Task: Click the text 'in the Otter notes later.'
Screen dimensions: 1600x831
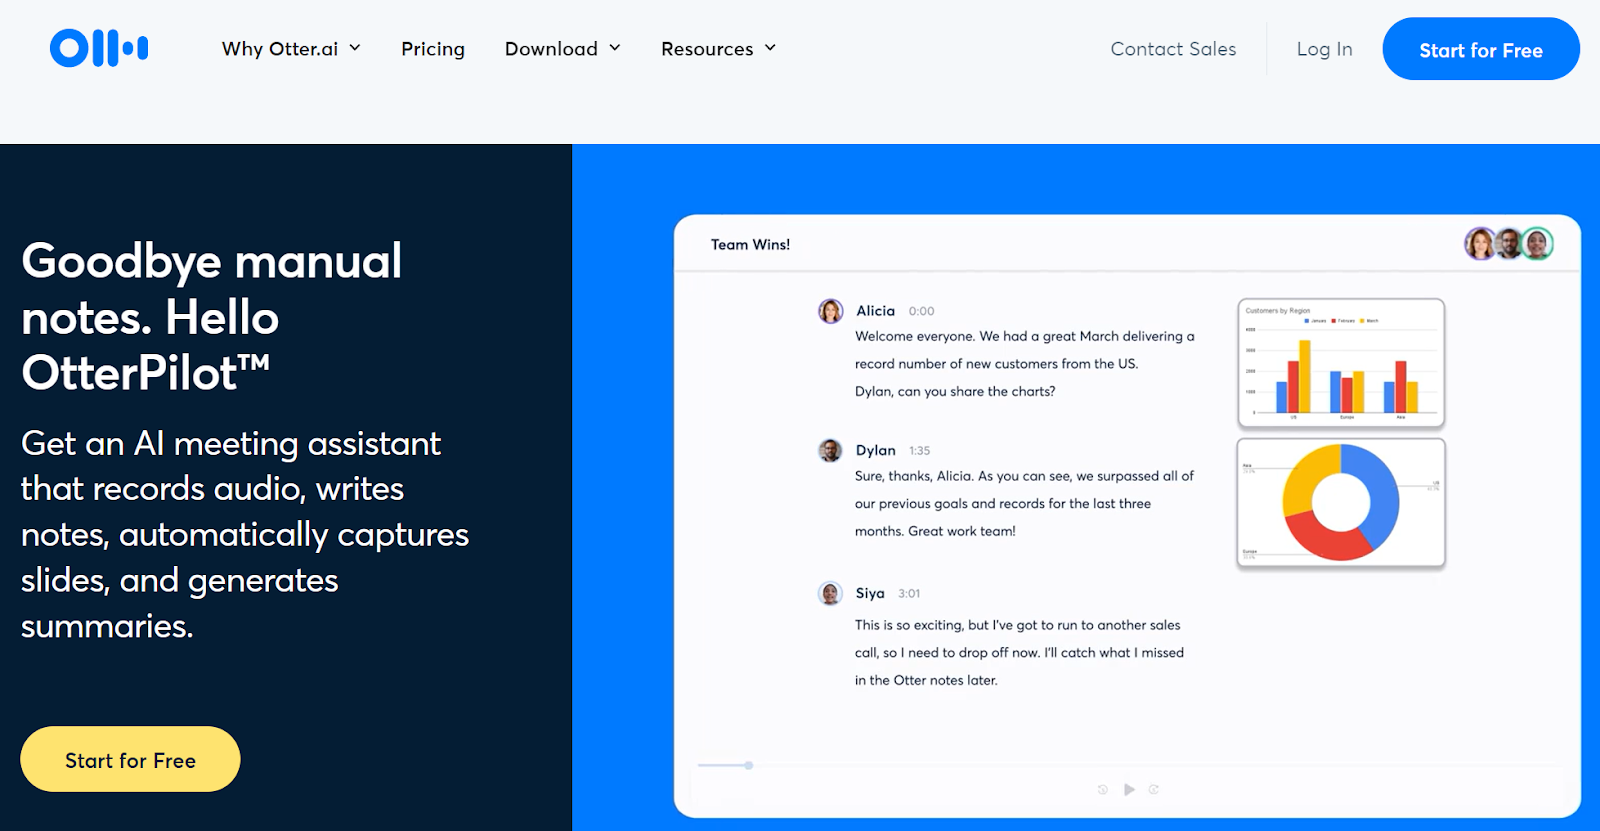Action: click(x=926, y=680)
